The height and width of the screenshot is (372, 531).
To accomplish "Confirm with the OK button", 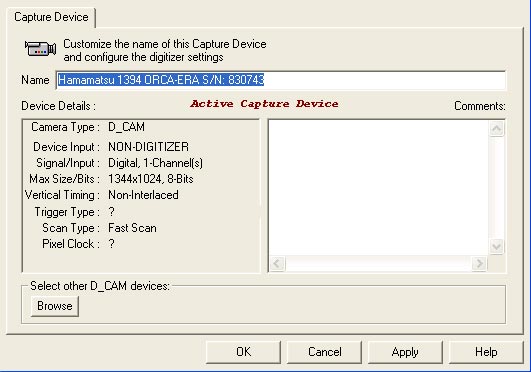I will tap(243, 352).
